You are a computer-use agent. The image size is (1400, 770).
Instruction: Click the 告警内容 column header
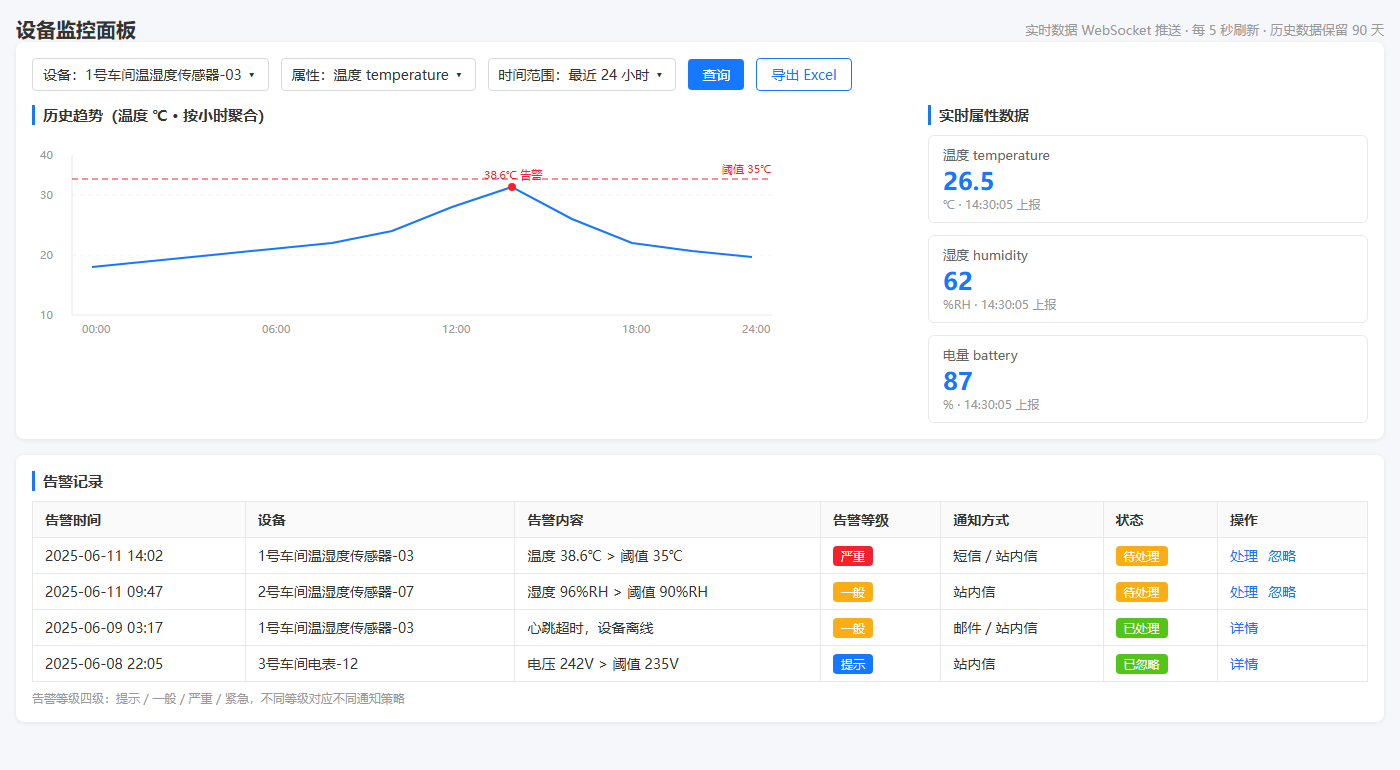coord(668,520)
